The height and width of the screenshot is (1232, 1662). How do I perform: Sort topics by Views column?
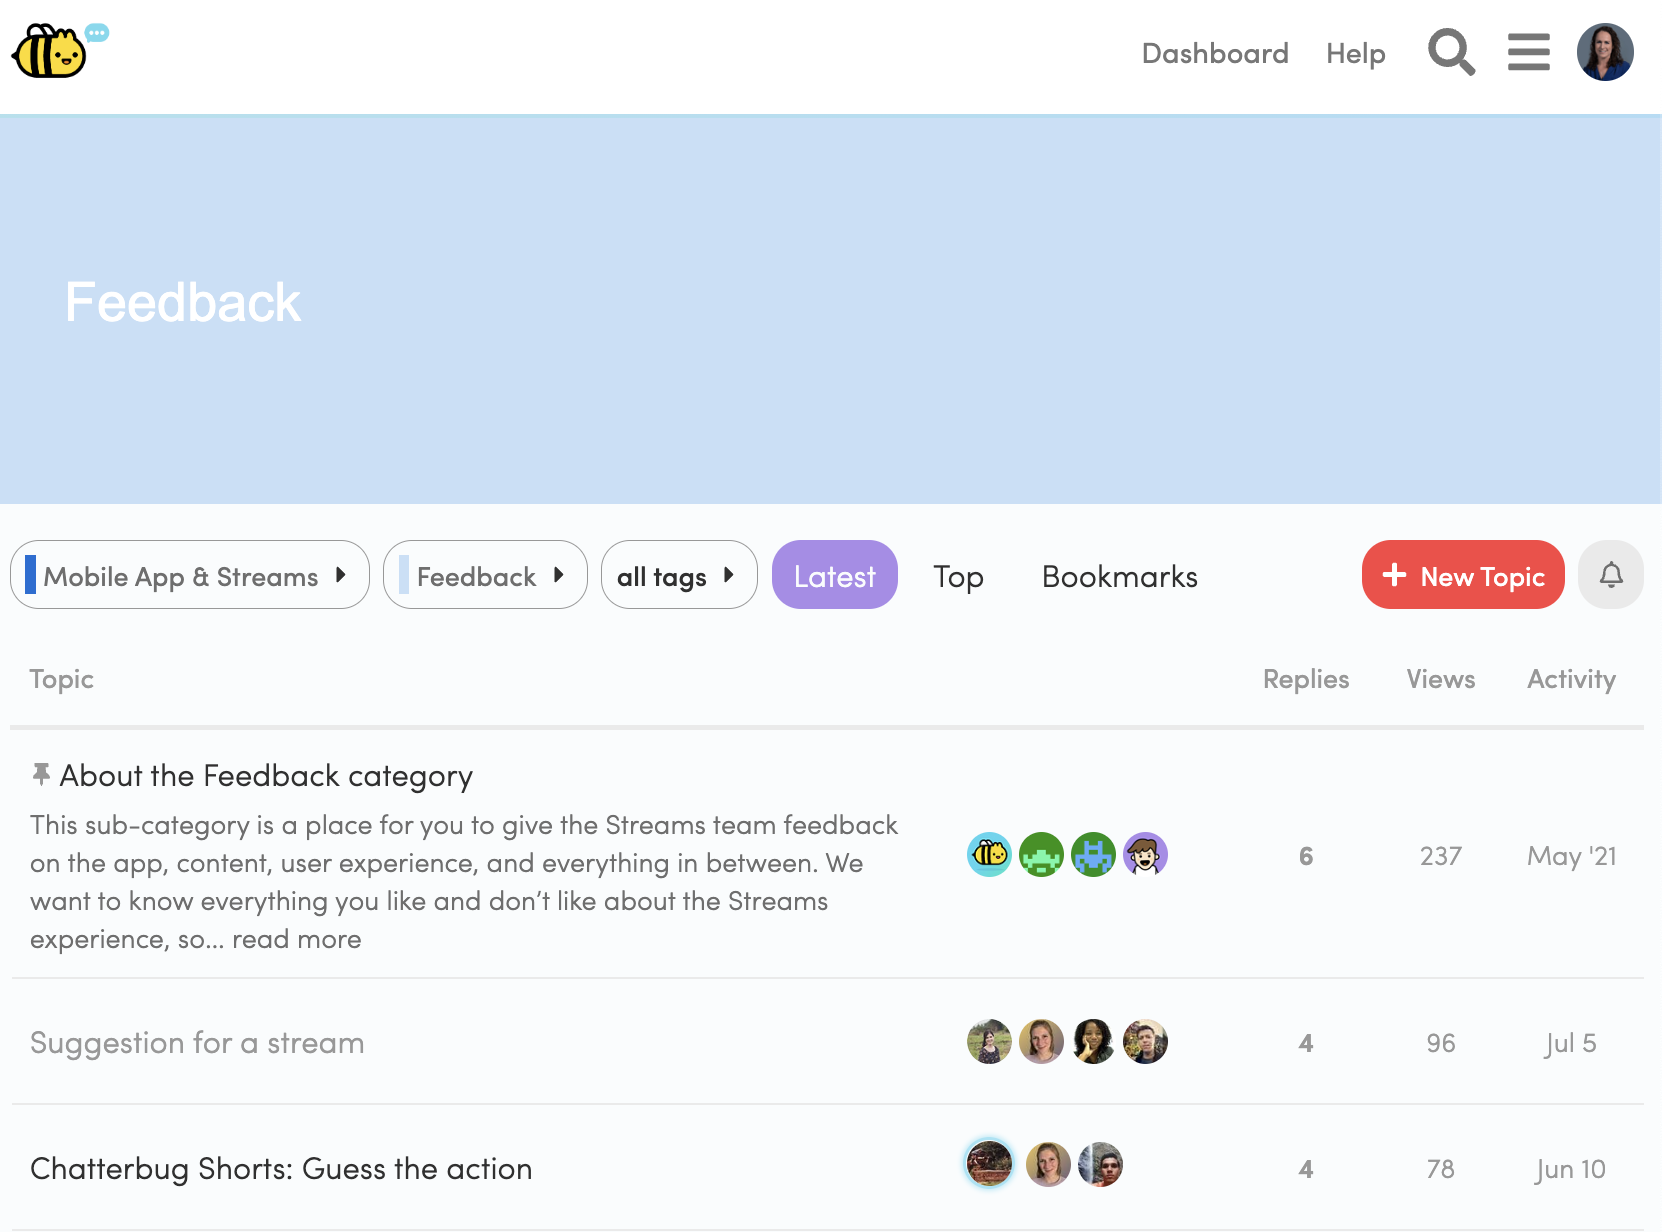point(1440,680)
